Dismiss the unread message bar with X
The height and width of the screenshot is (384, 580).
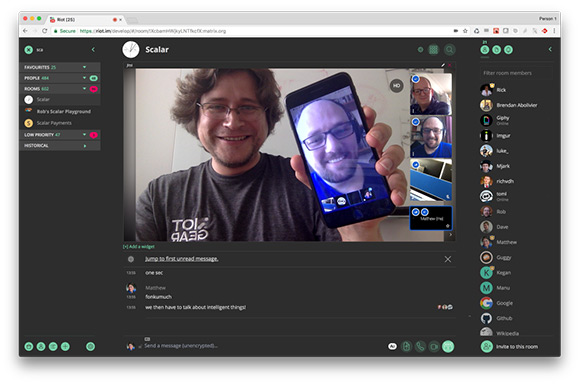(x=448, y=259)
